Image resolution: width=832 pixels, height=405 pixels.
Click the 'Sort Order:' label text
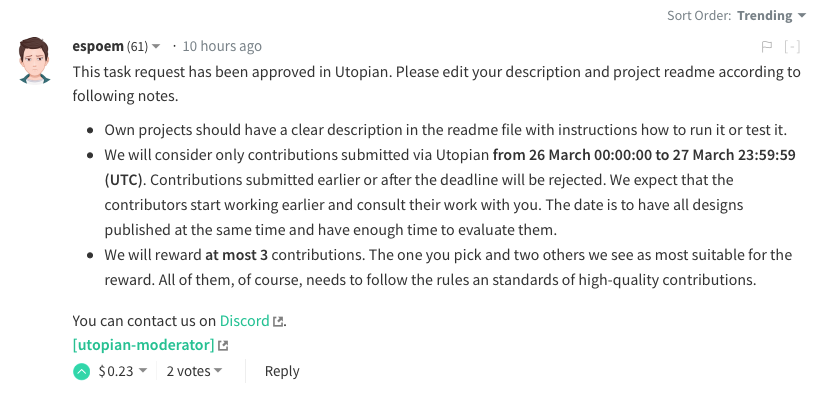click(x=699, y=16)
